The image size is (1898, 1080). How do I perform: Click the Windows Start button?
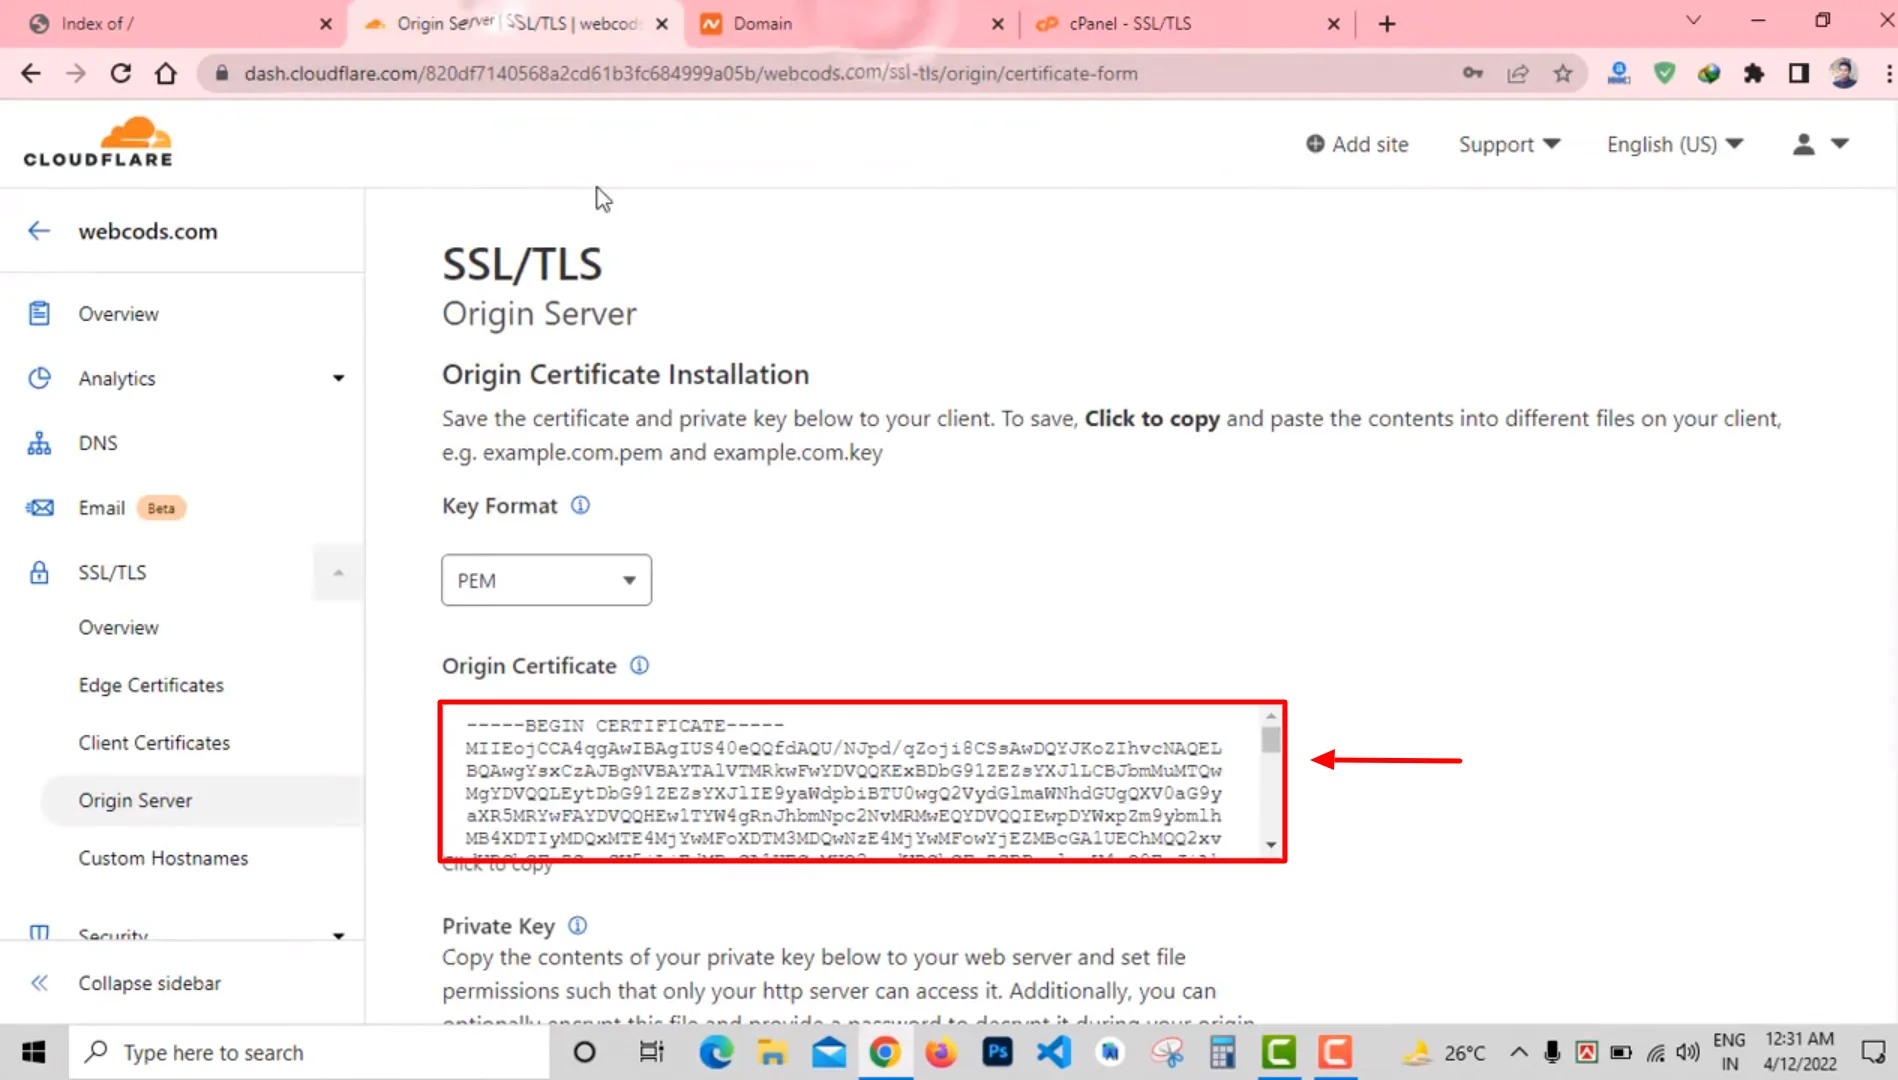33,1052
